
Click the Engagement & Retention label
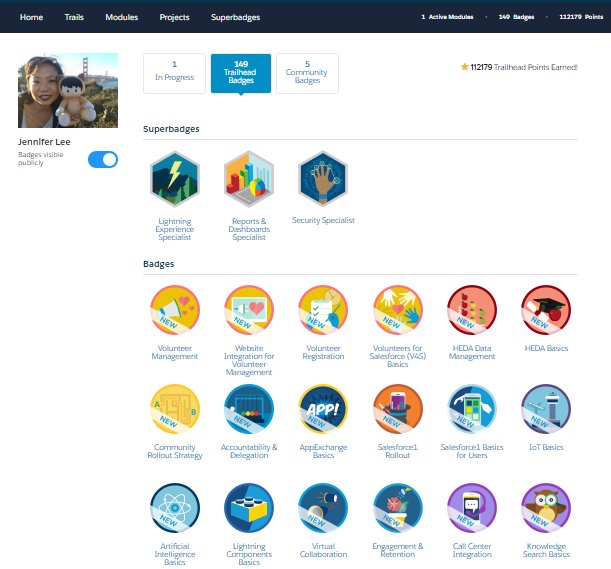tap(397, 550)
